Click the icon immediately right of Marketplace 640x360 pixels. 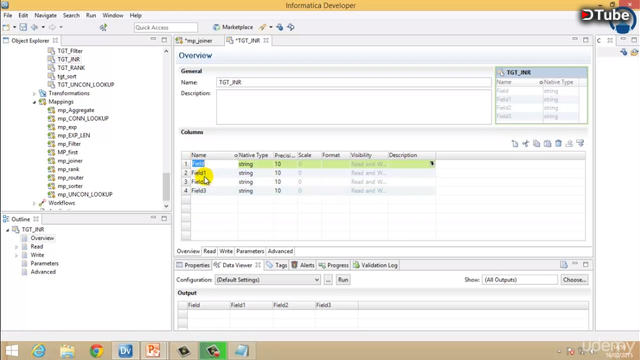pos(262,27)
